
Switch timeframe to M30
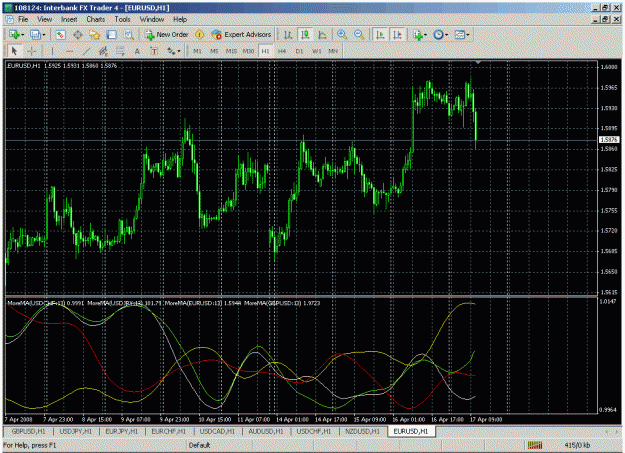248,51
